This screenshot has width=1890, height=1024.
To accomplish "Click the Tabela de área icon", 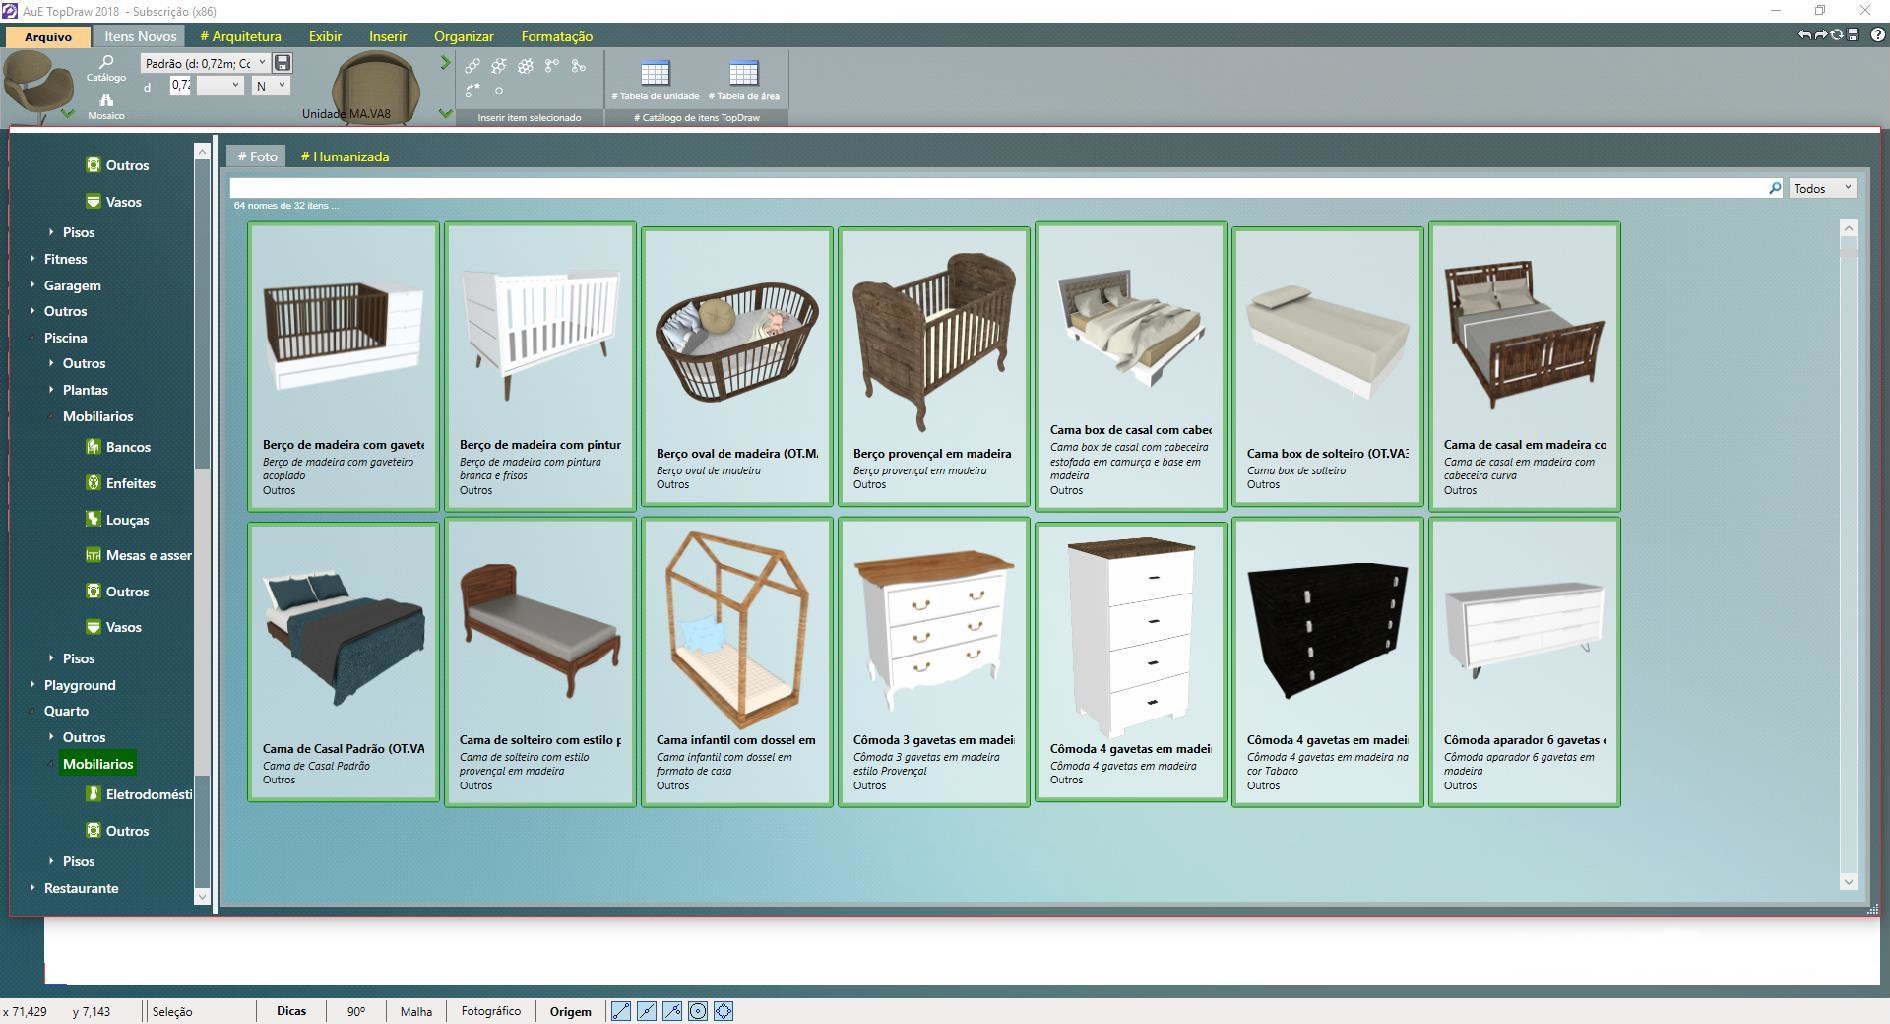I will (743, 75).
